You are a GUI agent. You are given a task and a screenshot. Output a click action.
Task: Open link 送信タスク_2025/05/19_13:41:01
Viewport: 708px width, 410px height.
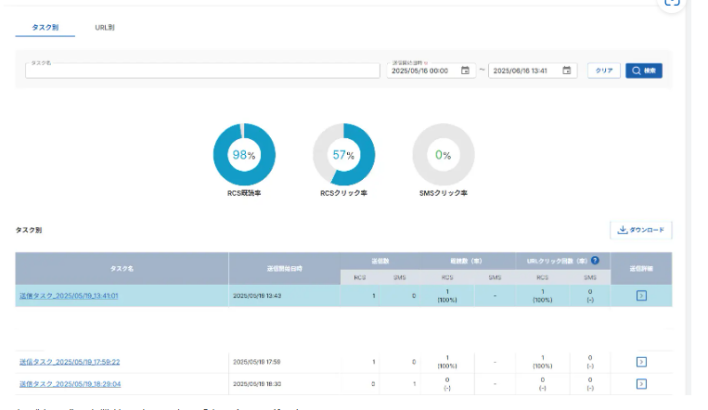click(x=68, y=296)
